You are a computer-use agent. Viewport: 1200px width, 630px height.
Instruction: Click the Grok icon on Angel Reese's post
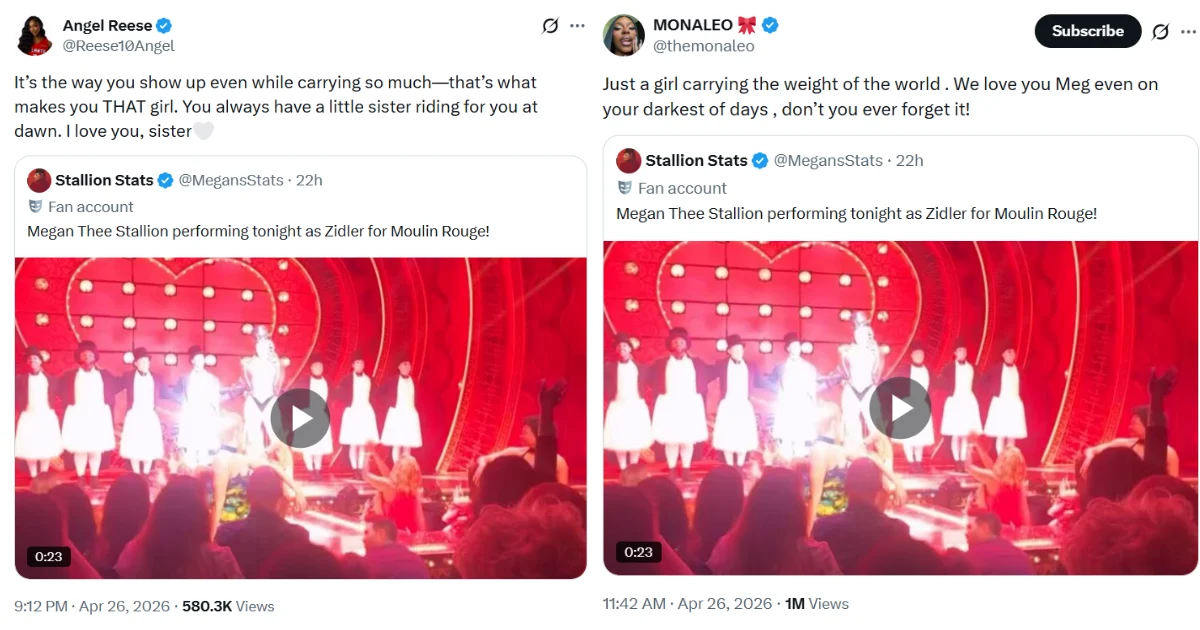550,26
